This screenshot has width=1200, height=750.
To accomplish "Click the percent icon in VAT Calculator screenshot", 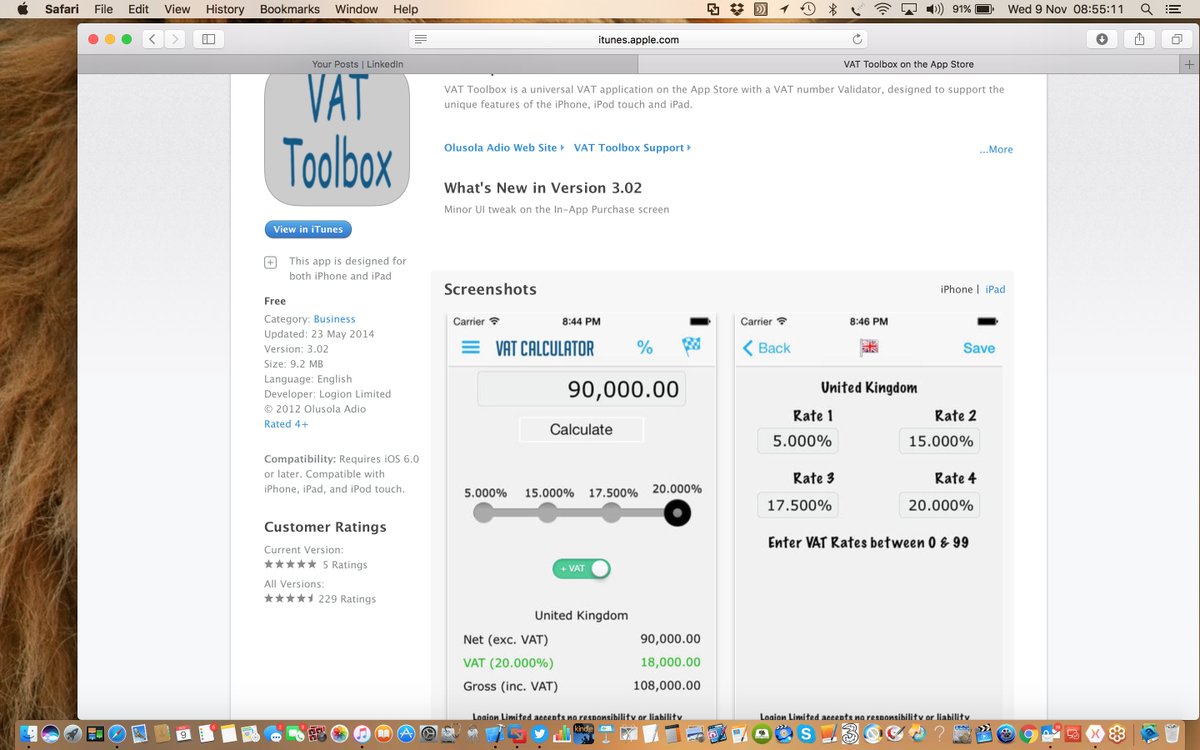I will coord(645,347).
